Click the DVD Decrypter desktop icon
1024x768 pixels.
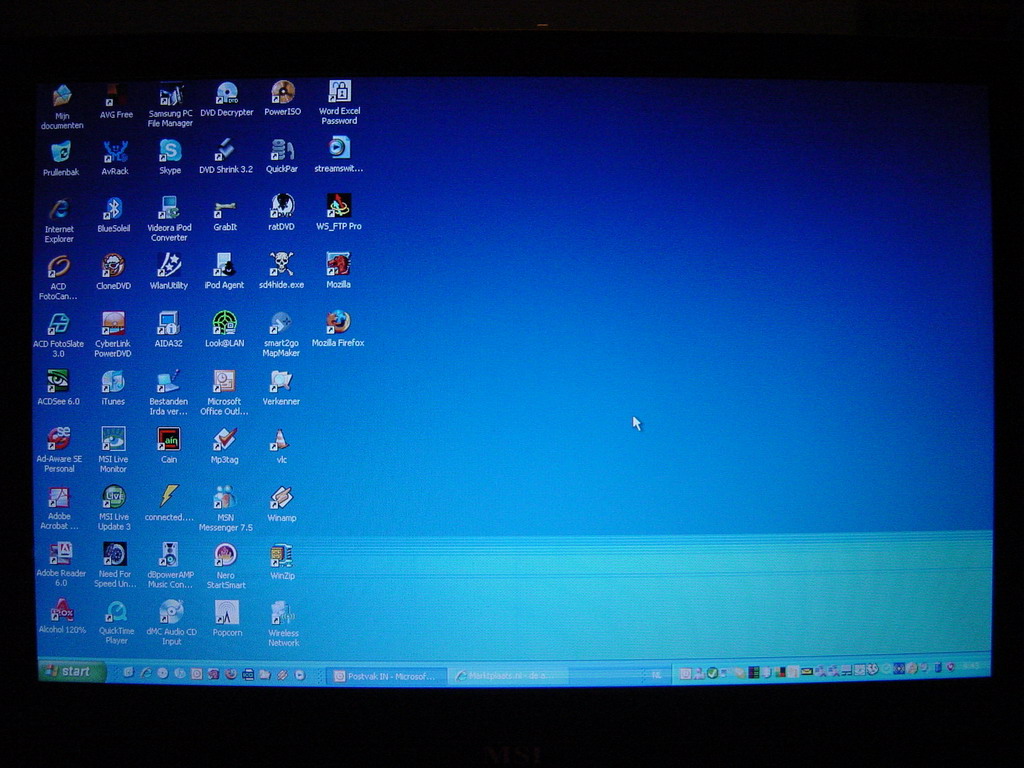click(227, 99)
